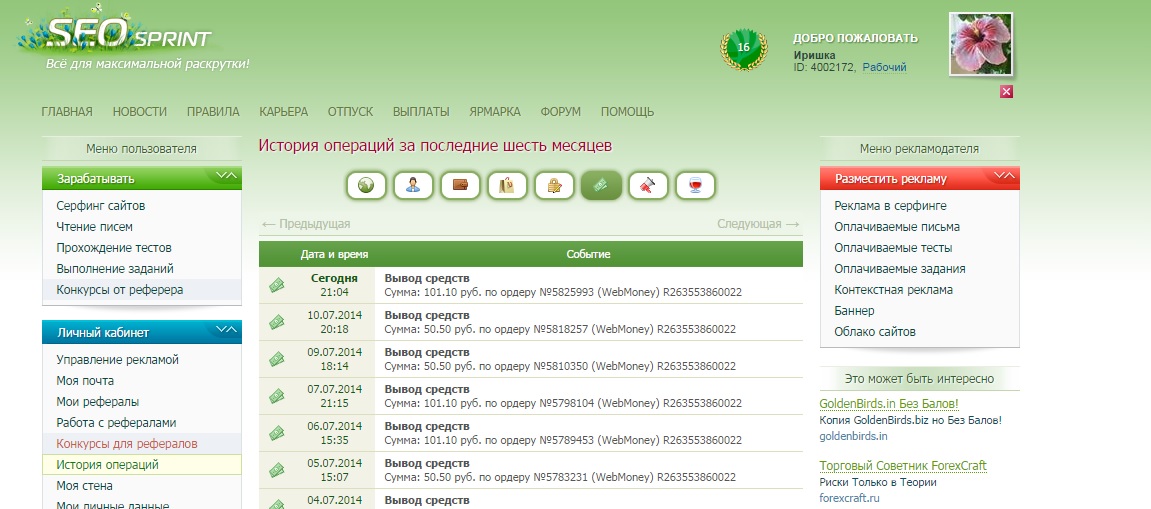Open the КАРЬЕРА menu item

point(283,112)
